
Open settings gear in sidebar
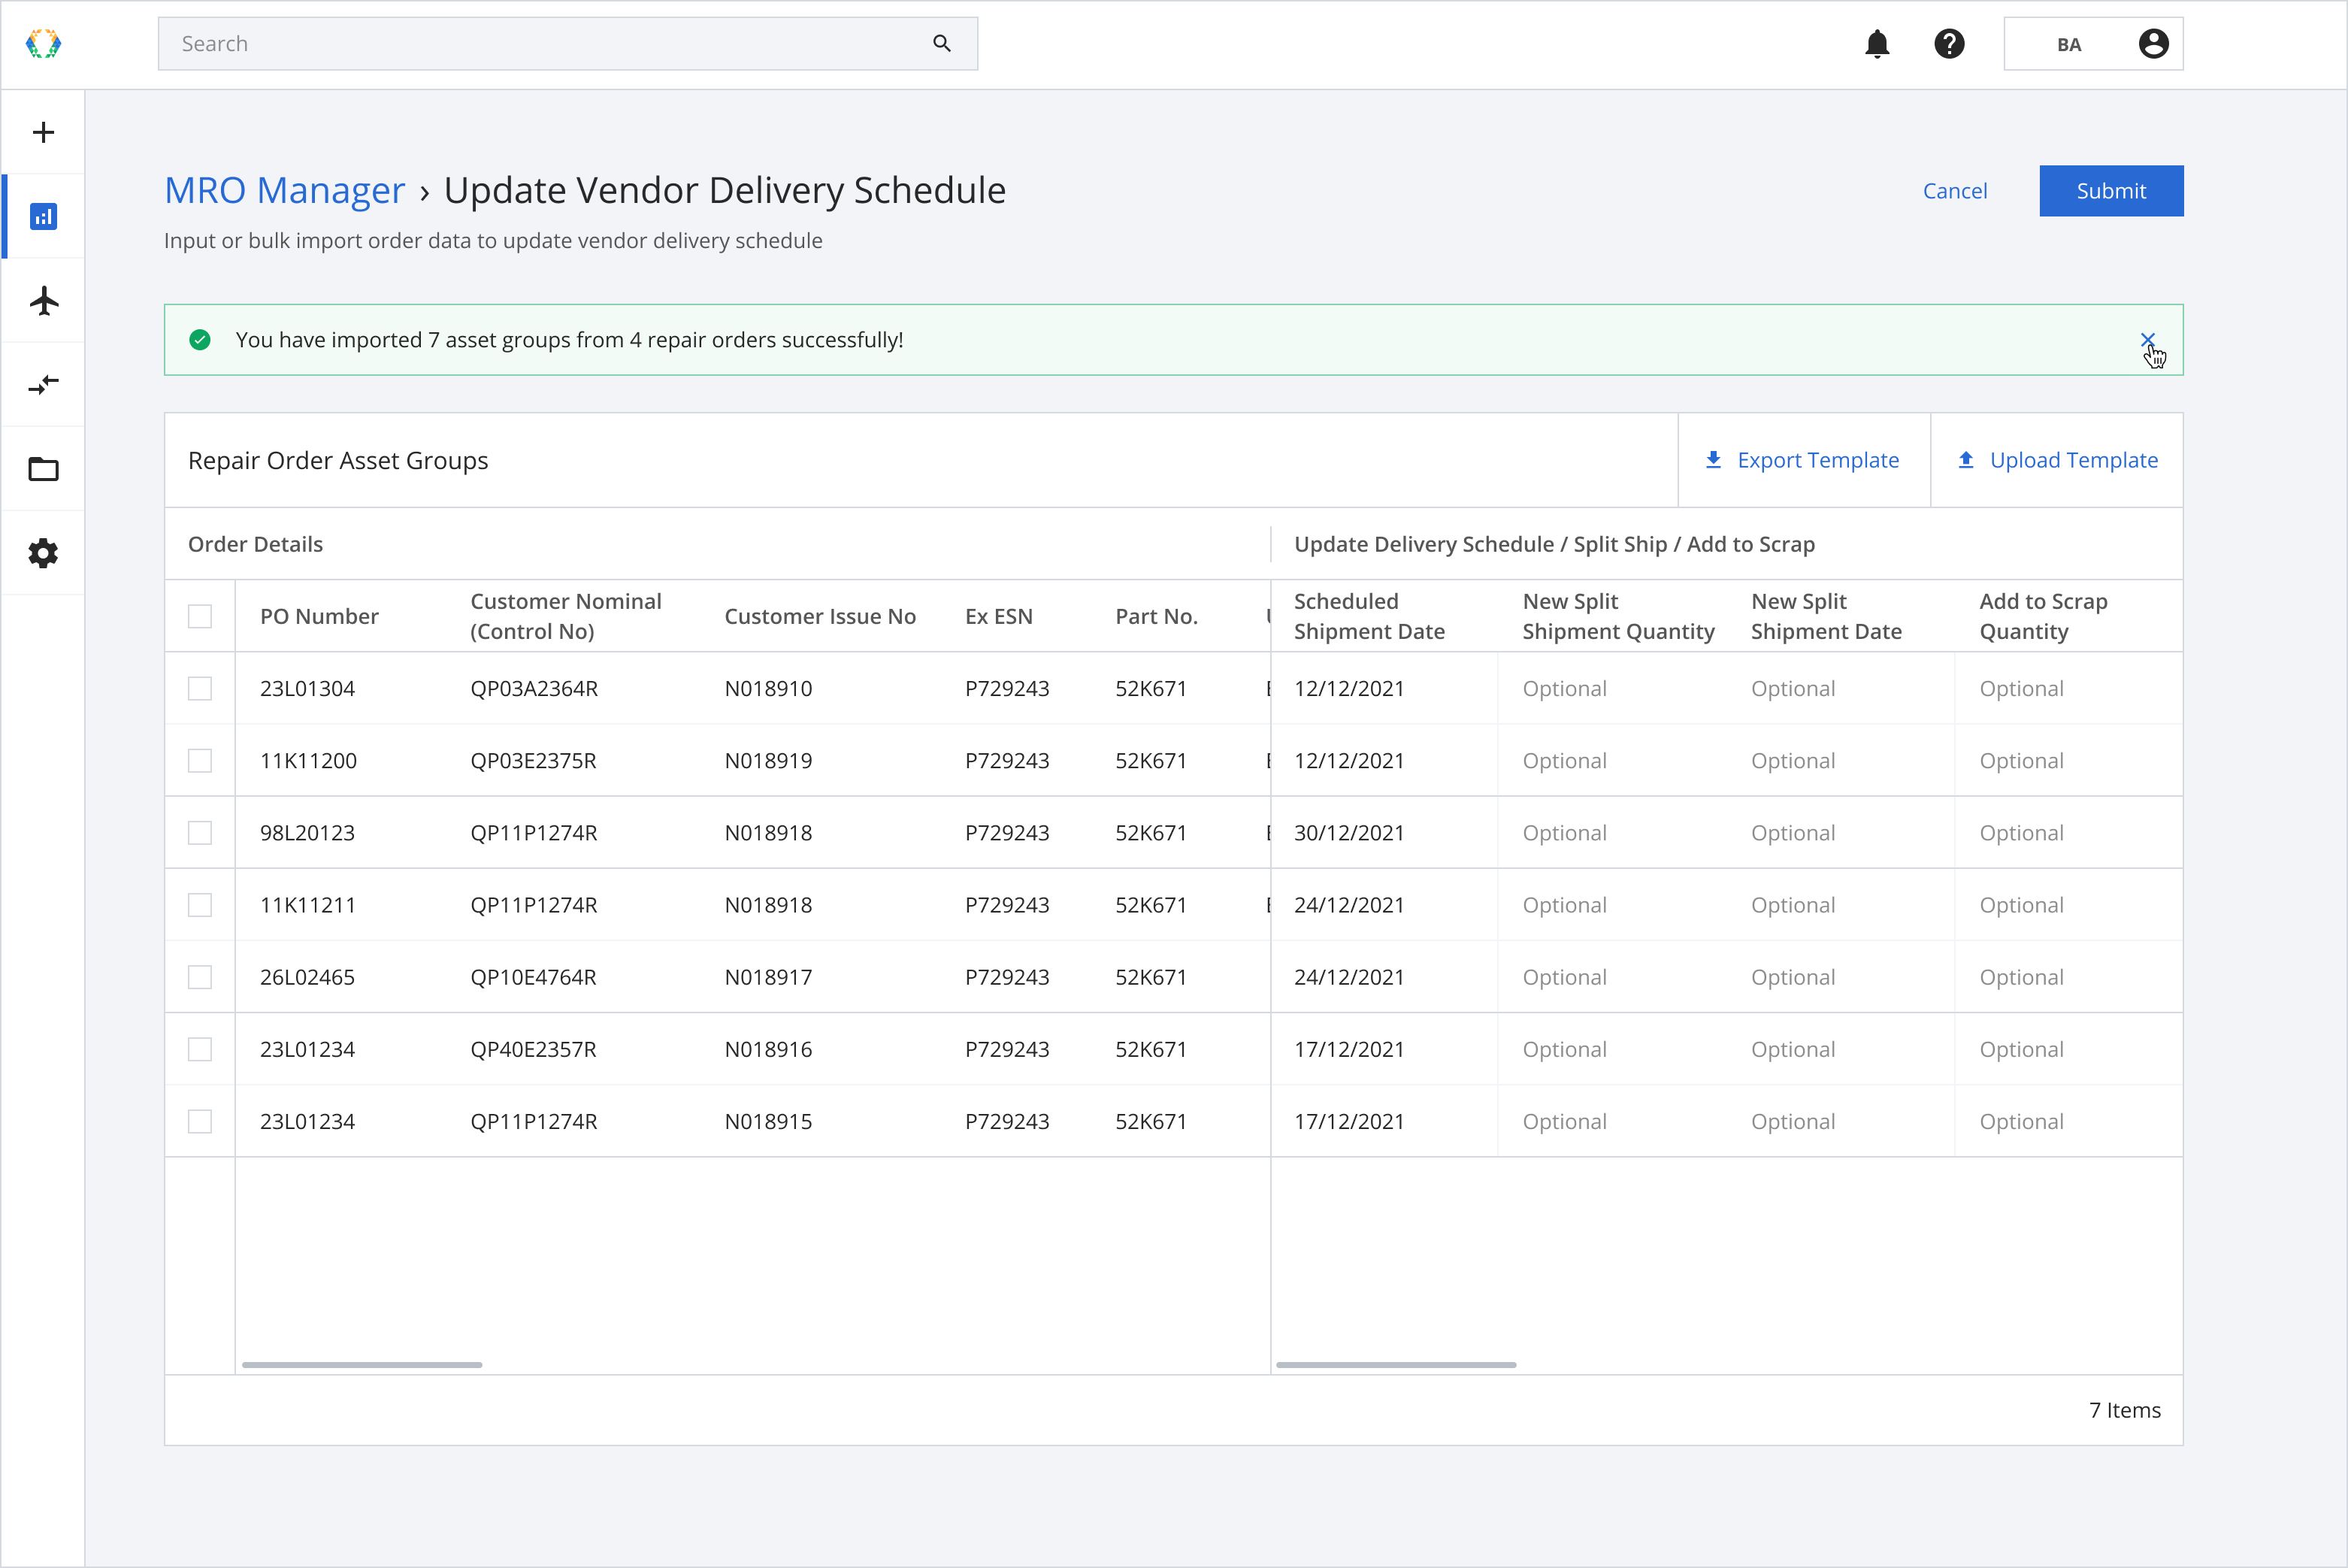coord(43,553)
